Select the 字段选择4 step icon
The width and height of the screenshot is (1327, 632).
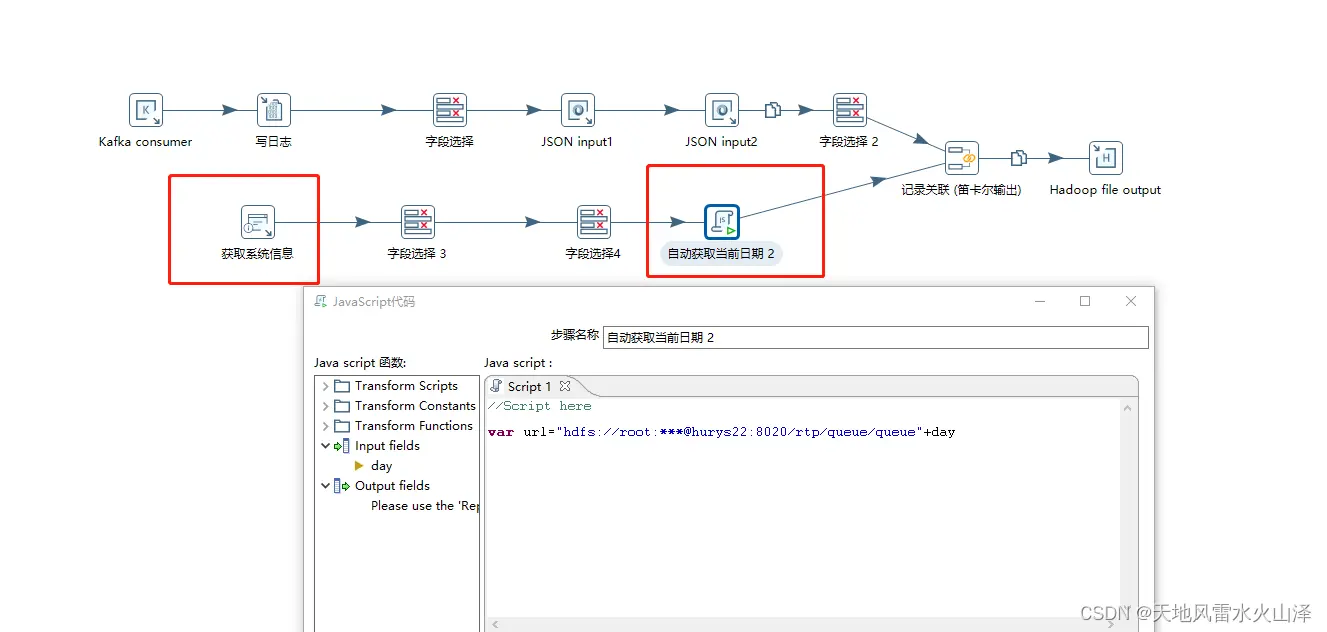[593, 222]
